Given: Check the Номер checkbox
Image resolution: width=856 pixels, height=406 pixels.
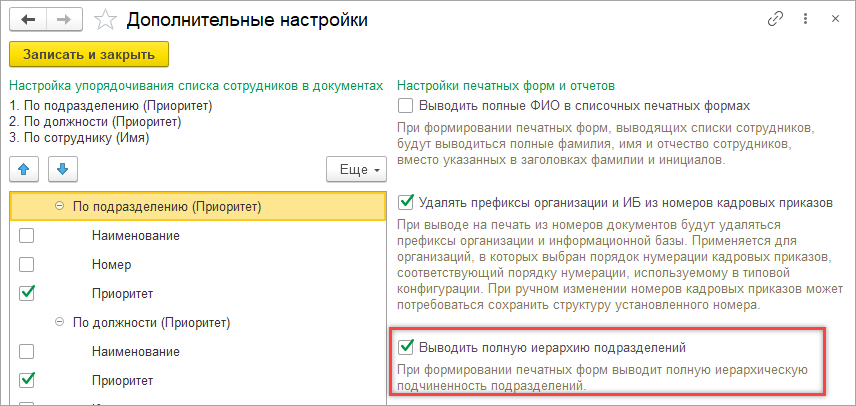Looking at the screenshot, I should coord(27,265).
